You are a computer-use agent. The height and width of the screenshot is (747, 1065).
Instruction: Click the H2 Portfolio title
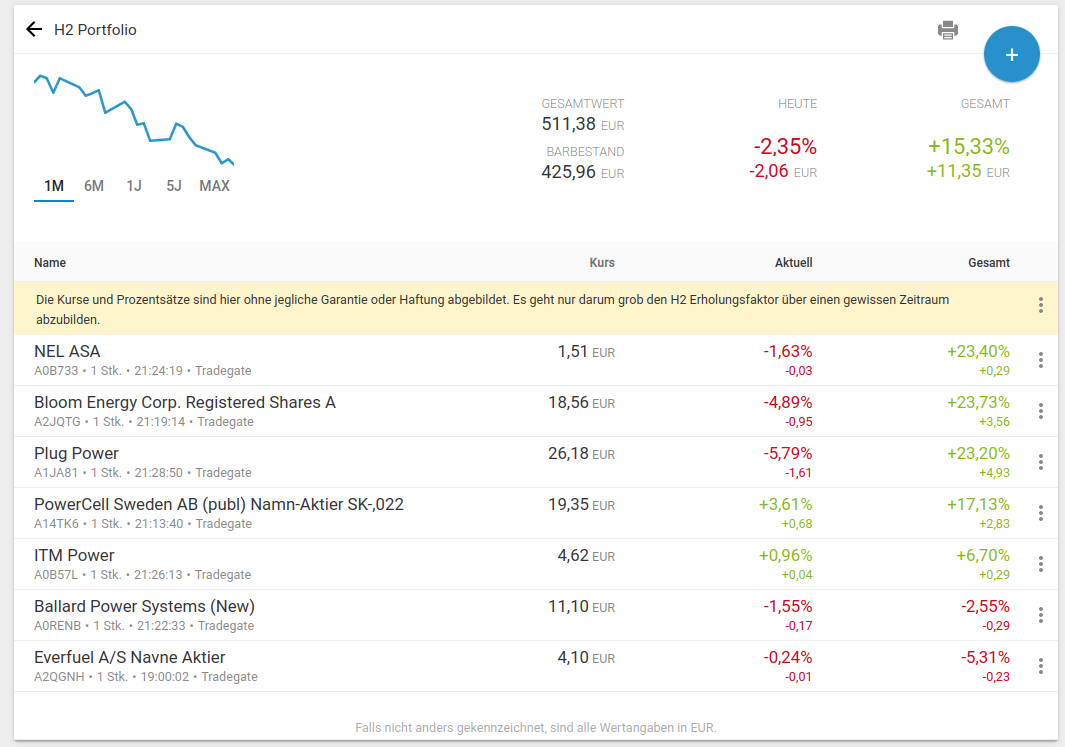coord(95,30)
